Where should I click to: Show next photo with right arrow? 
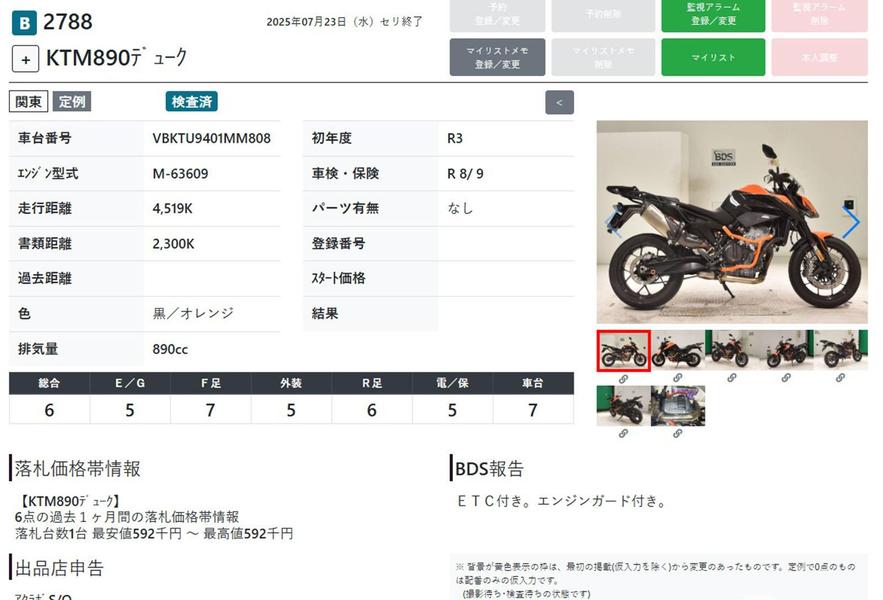coord(851,223)
